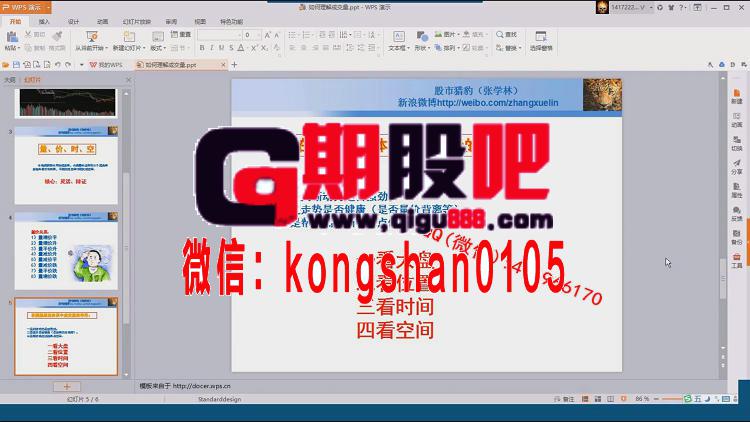The width and height of the screenshot is (750, 422).
Task: Click zoom out minus in status bar
Action: click(656, 399)
